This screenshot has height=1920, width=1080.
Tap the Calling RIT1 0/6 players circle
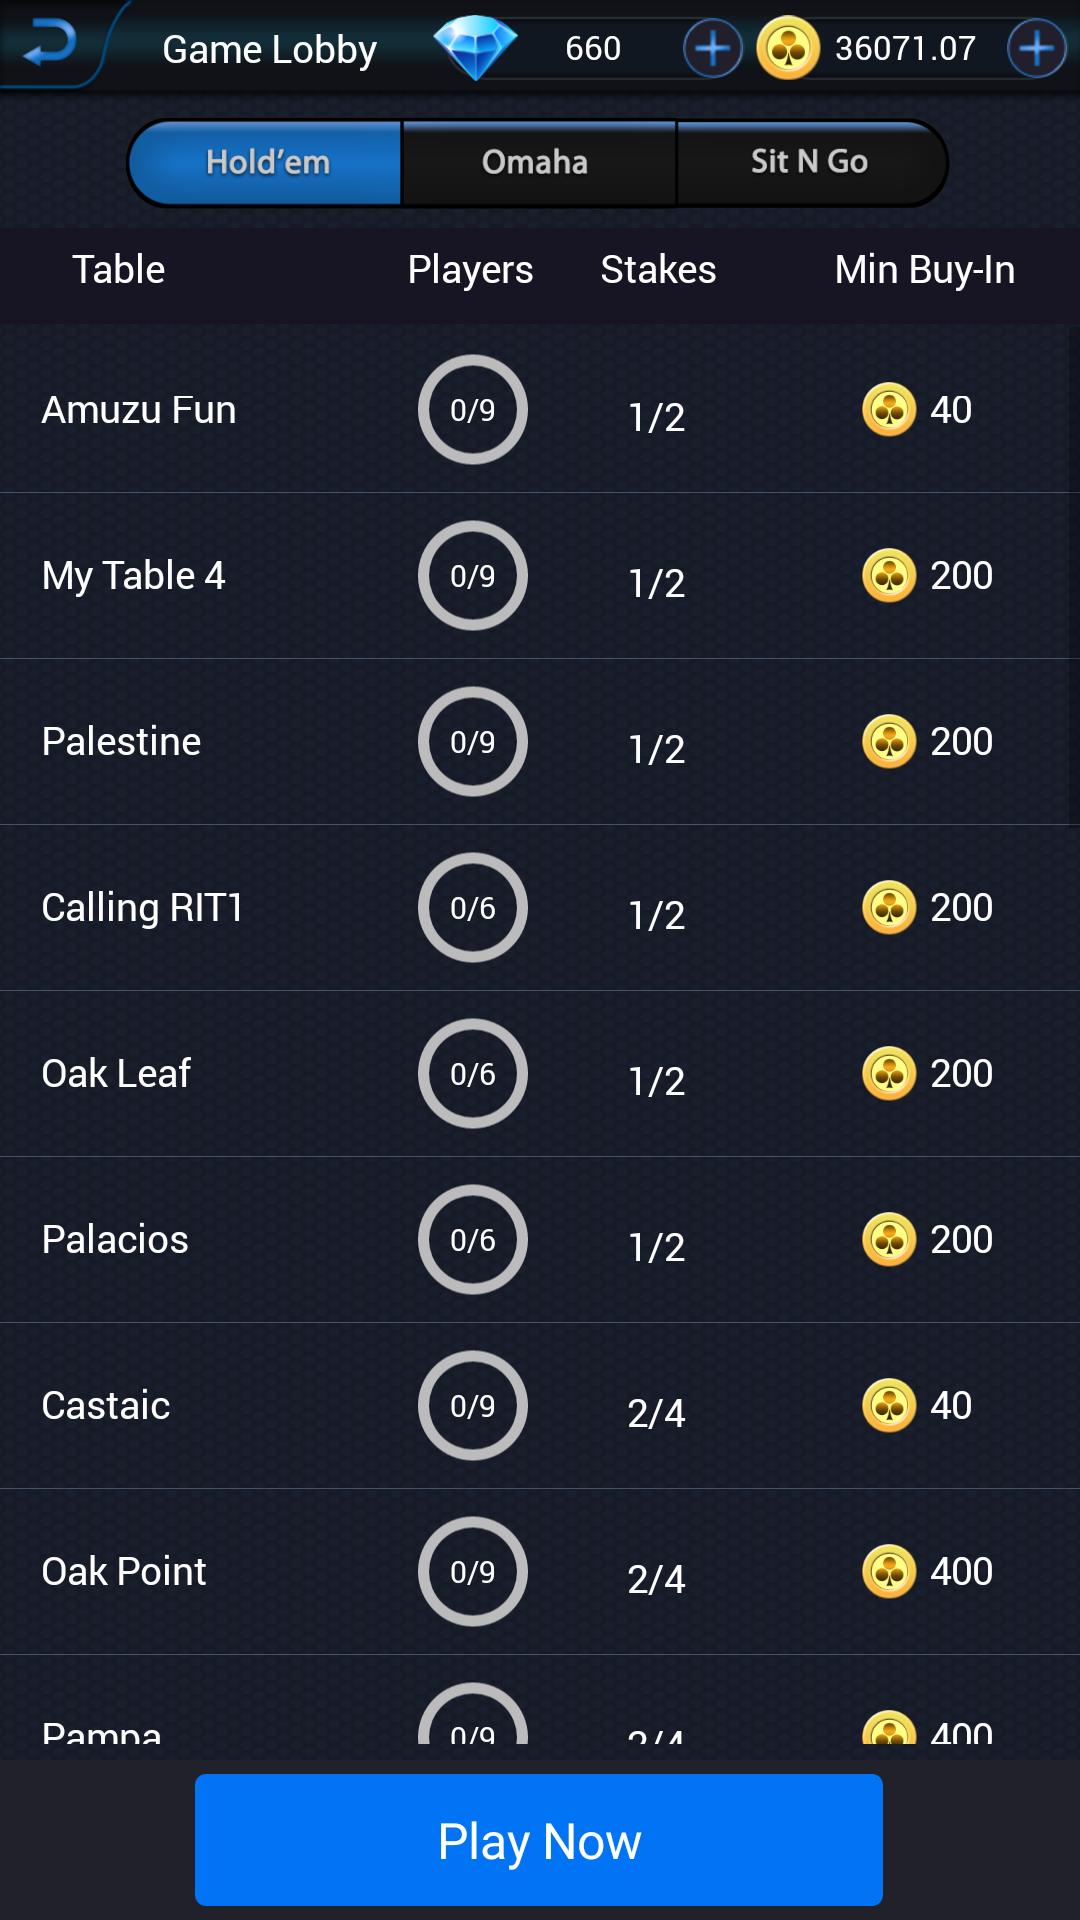point(472,908)
